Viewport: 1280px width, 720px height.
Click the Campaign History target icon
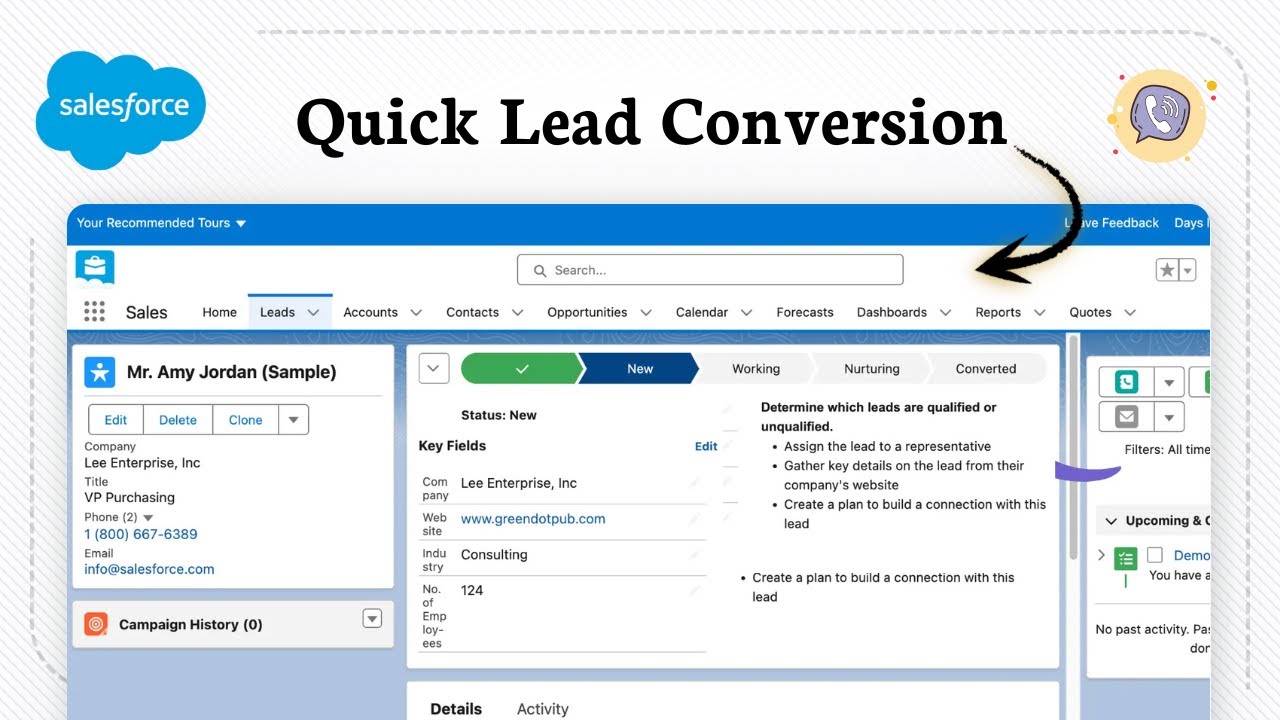[96, 624]
